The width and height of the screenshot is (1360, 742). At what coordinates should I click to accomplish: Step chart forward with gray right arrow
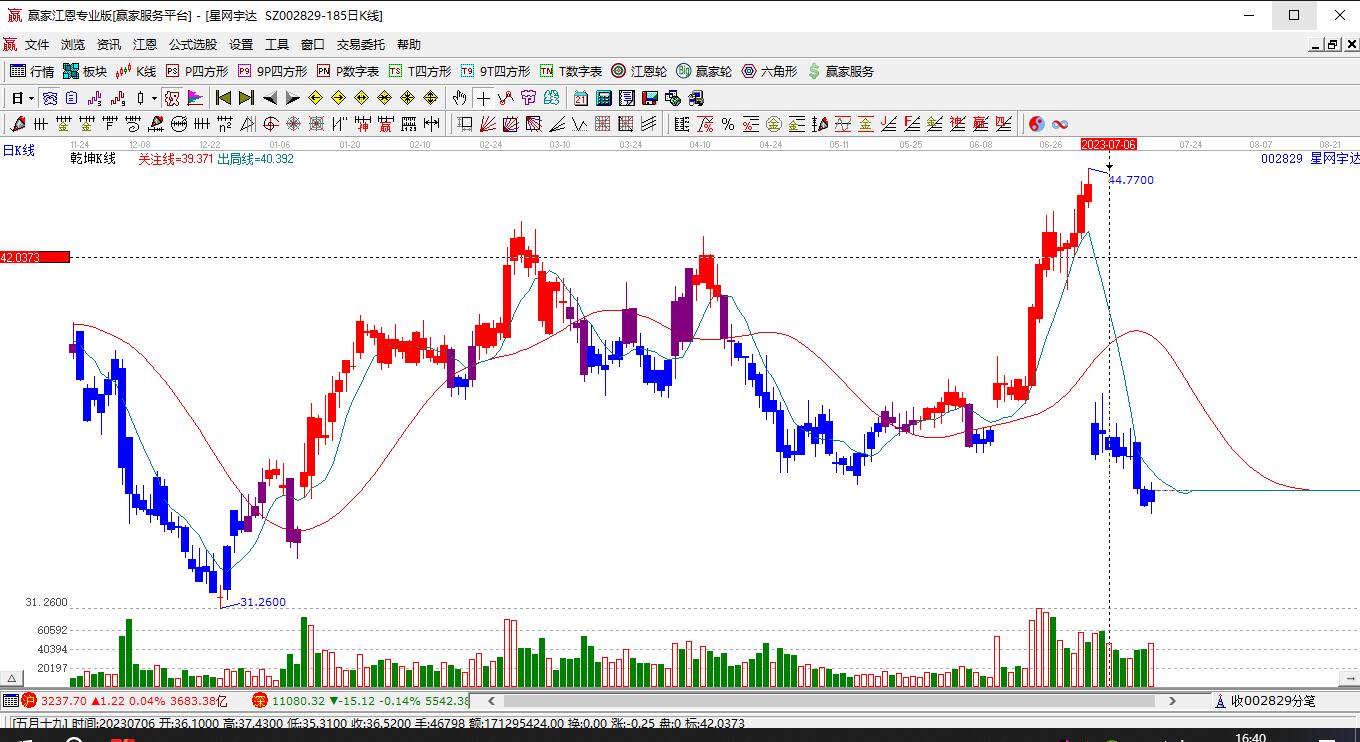pyautogui.click(x=293, y=98)
